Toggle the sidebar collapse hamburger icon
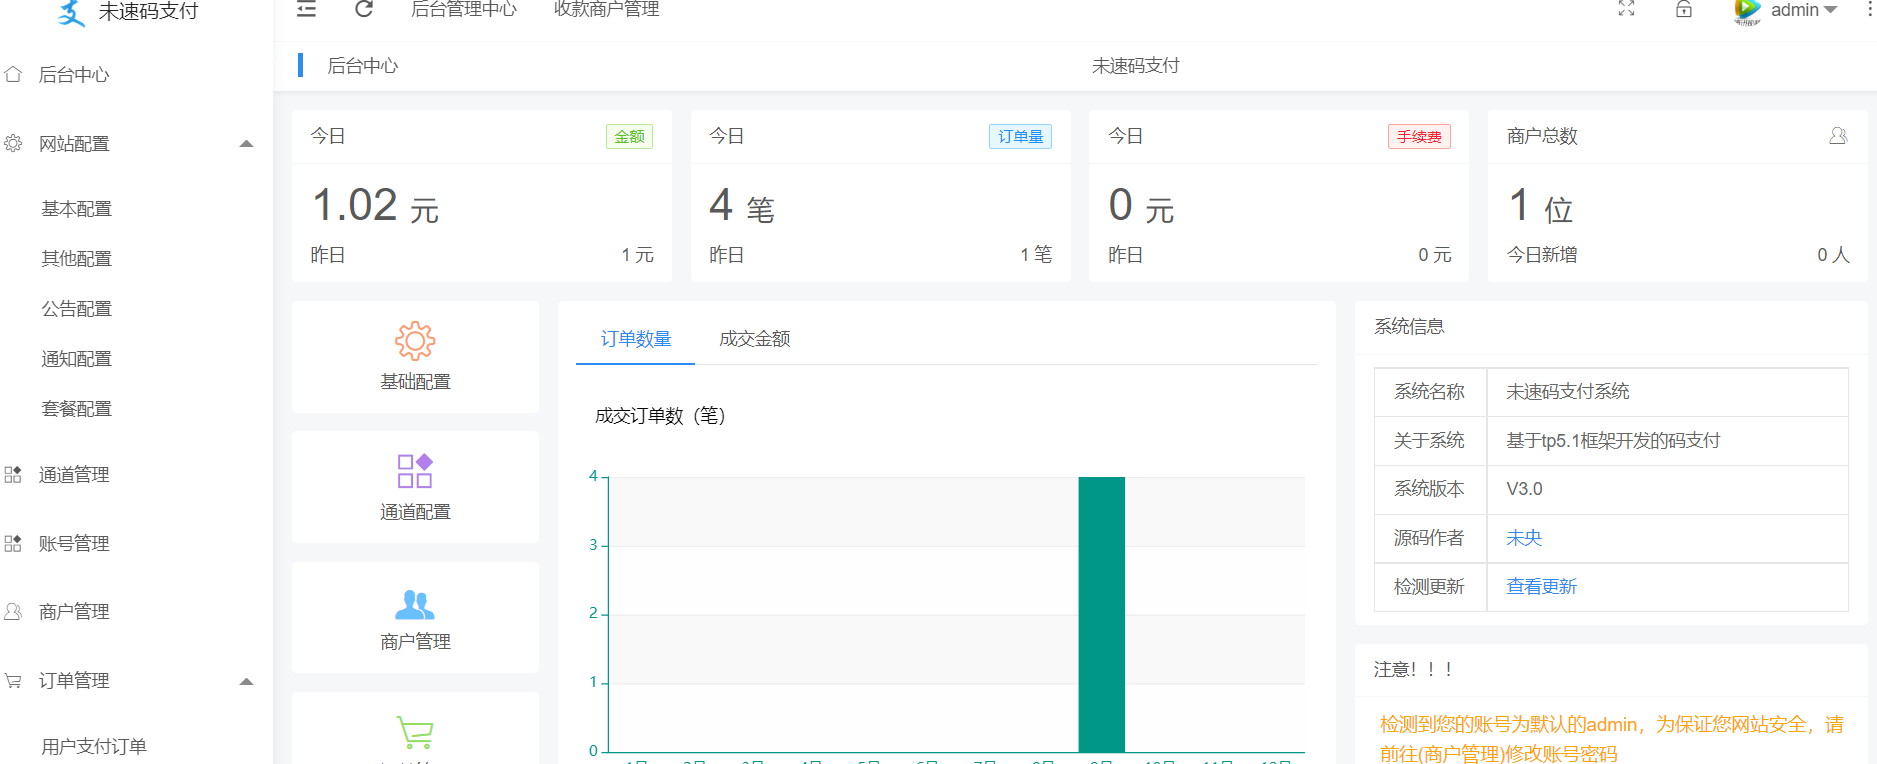The width and height of the screenshot is (1877, 764). click(307, 9)
